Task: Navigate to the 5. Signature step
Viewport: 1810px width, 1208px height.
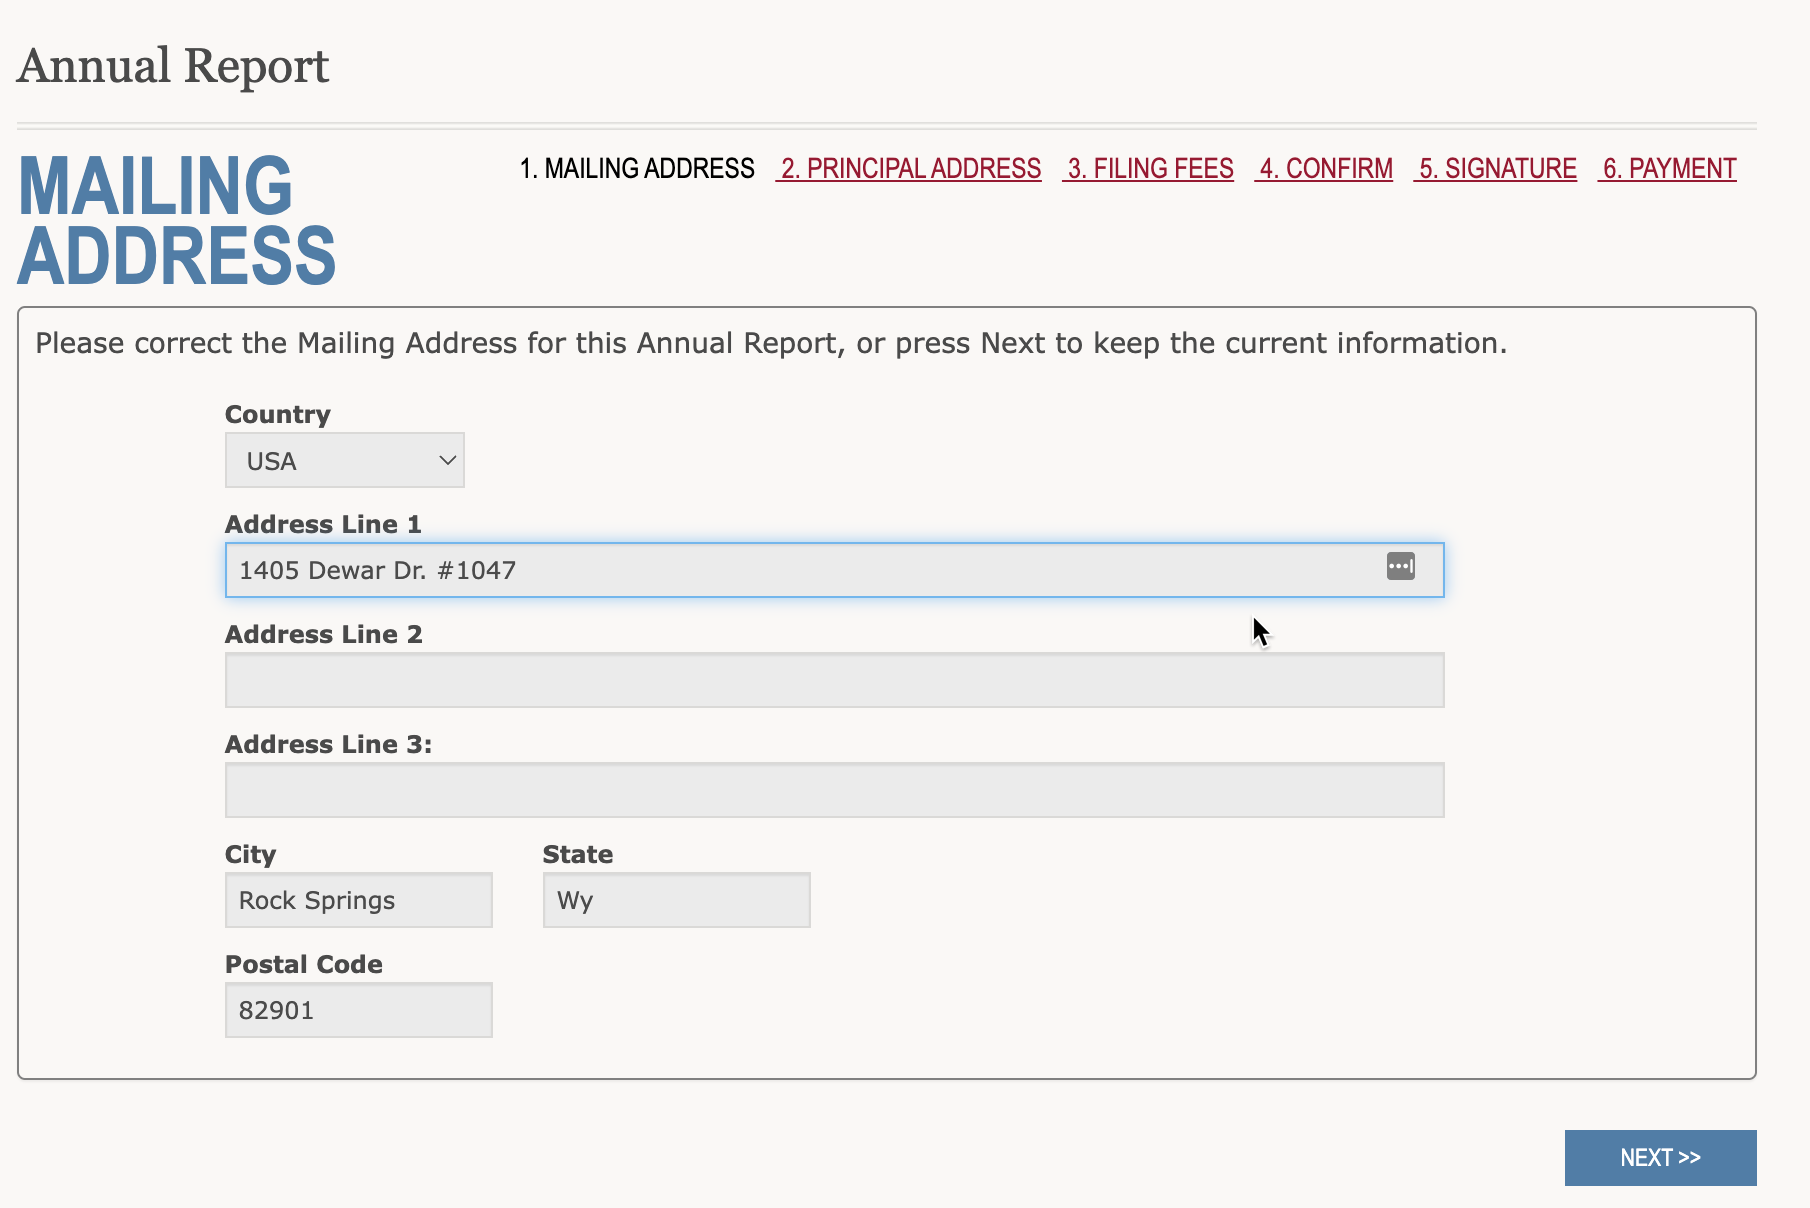Action: tap(1497, 169)
